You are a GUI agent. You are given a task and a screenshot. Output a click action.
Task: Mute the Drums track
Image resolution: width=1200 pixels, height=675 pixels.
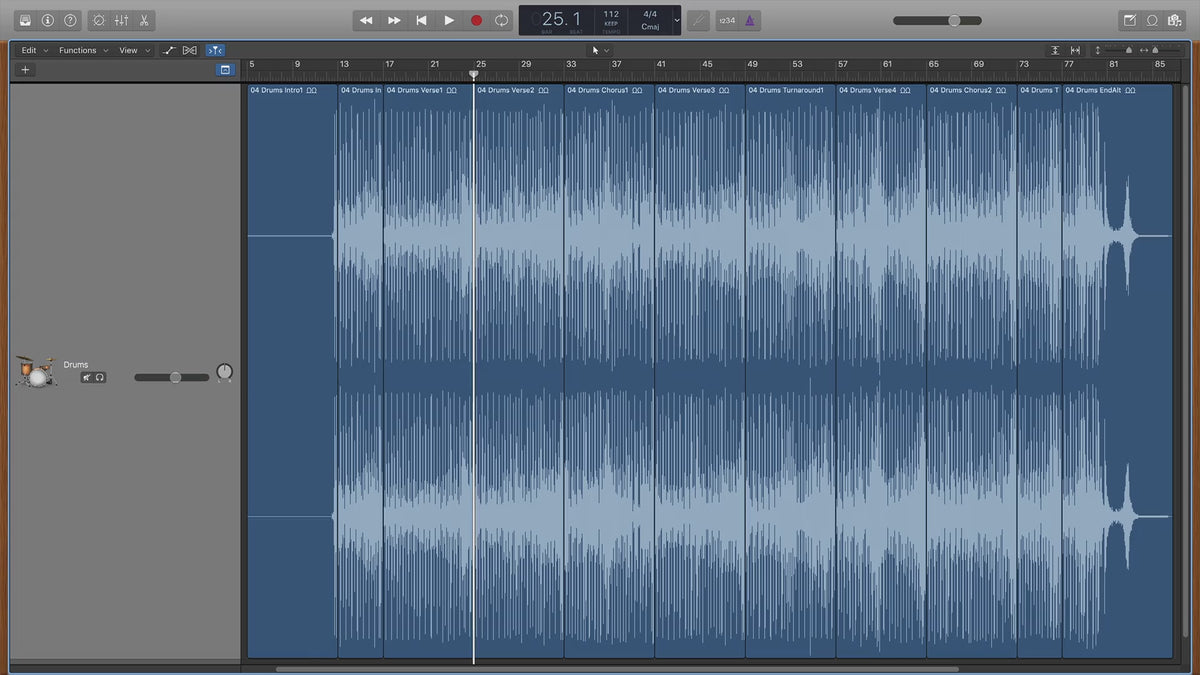coord(88,378)
